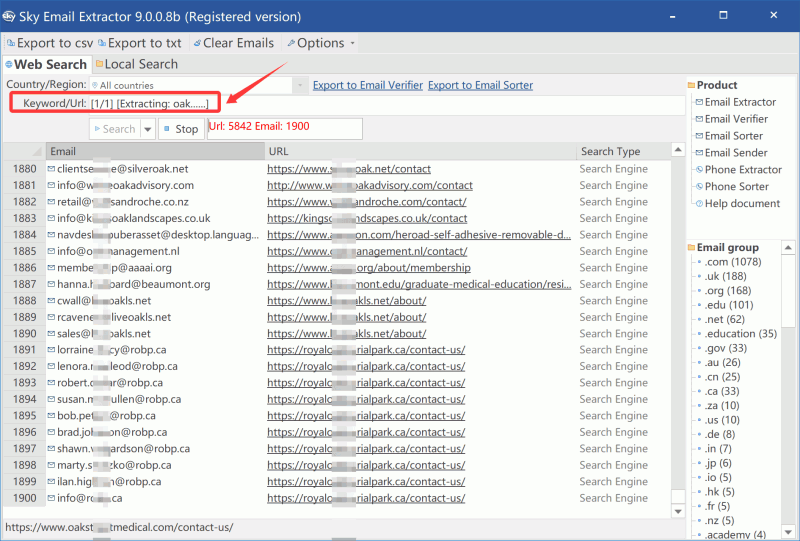Select row number 1893 header
This screenshot has height=541, width=800.
coord(24,383)
